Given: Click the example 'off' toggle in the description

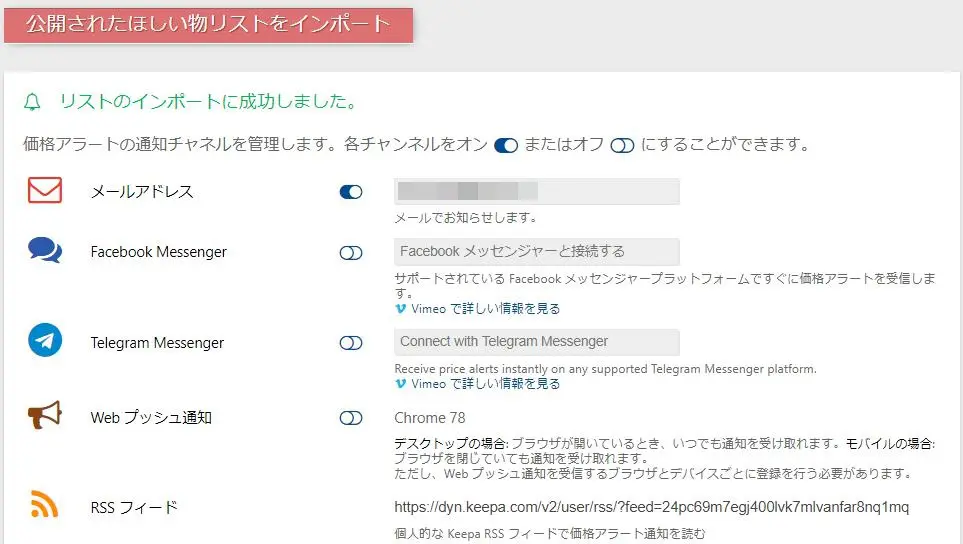Looking at the screenshot, I should [x=622, y=146].
